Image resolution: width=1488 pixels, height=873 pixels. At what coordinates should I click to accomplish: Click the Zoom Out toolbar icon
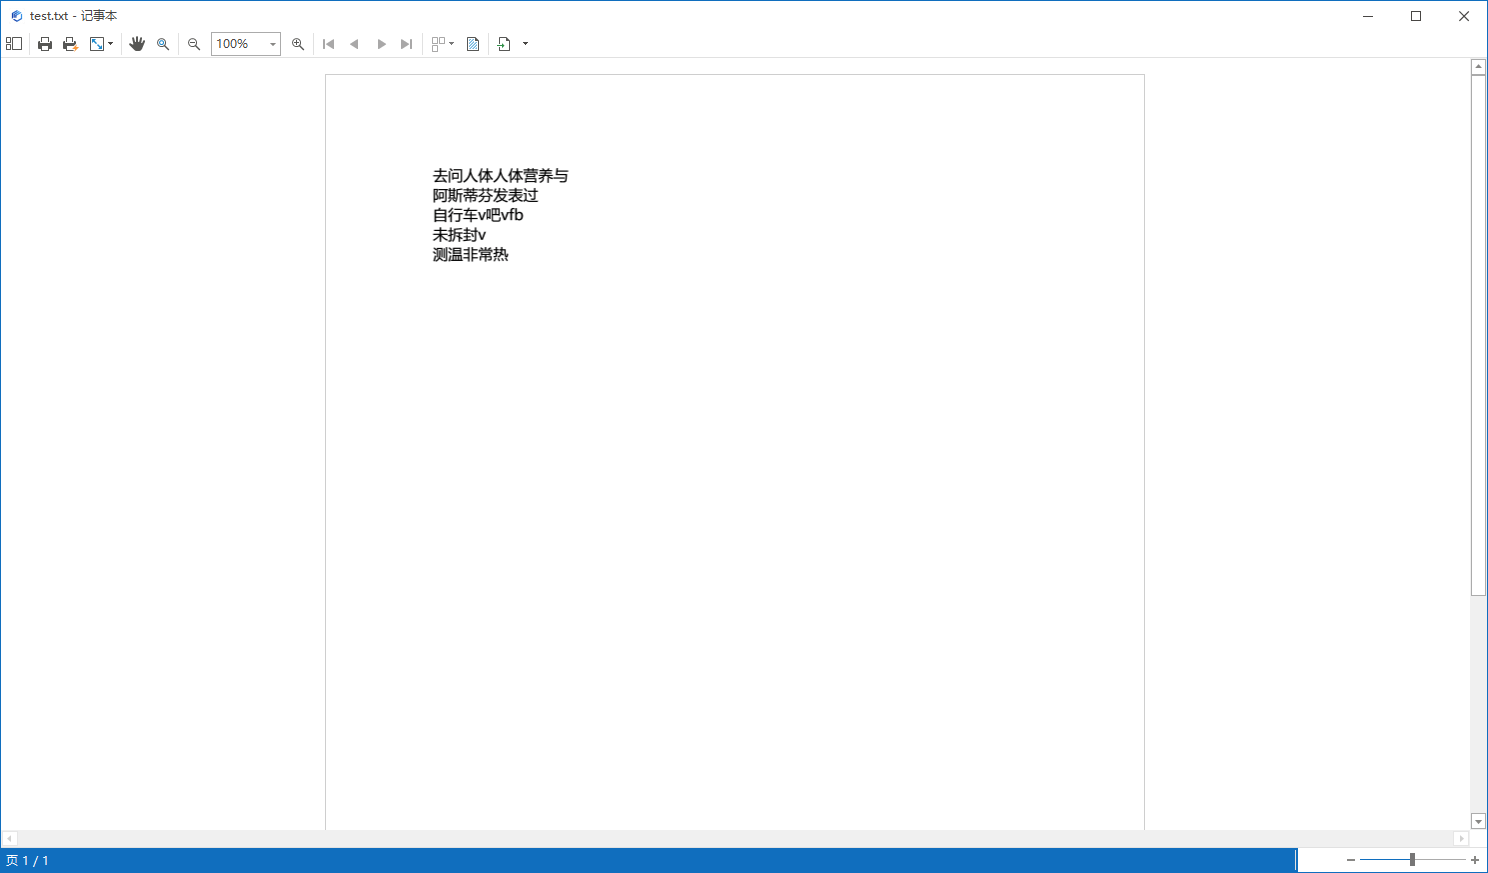[x=194, y=44]
